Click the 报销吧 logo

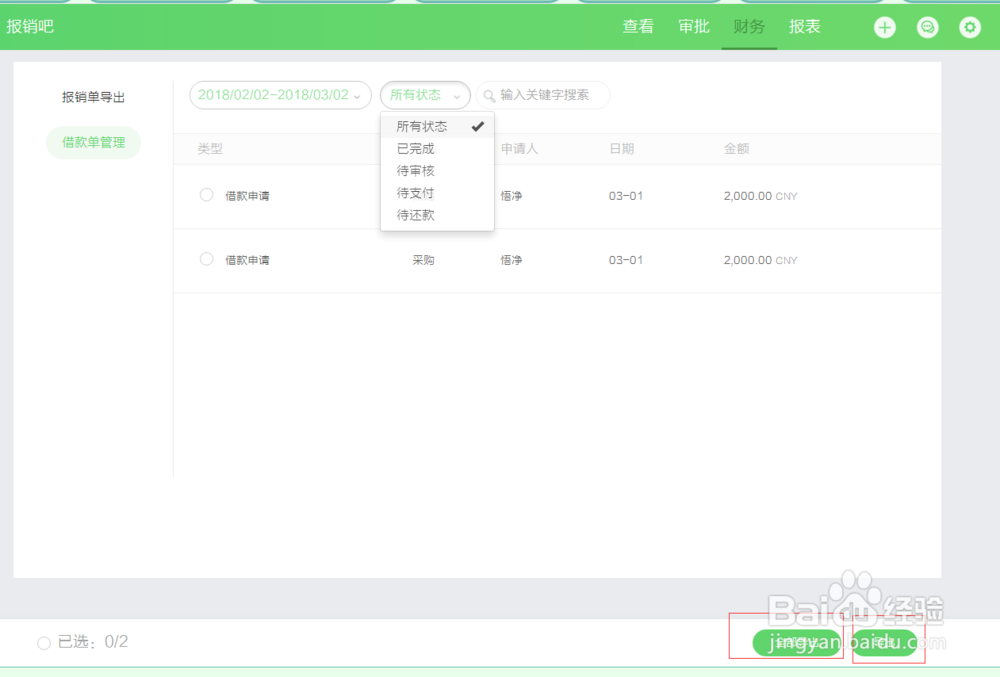coord(30,27)
